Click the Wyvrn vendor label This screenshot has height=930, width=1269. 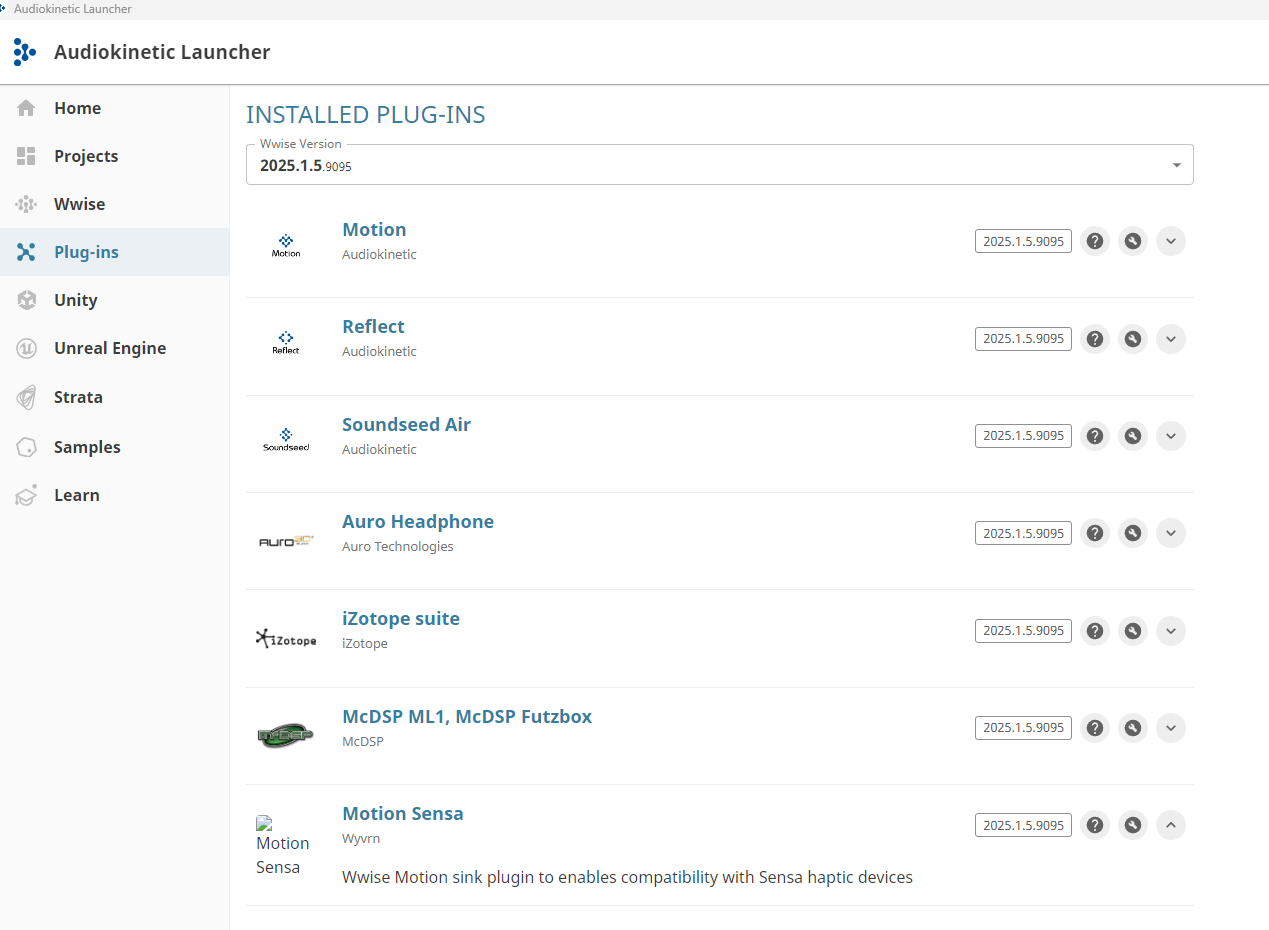click(x=361, y=838)
